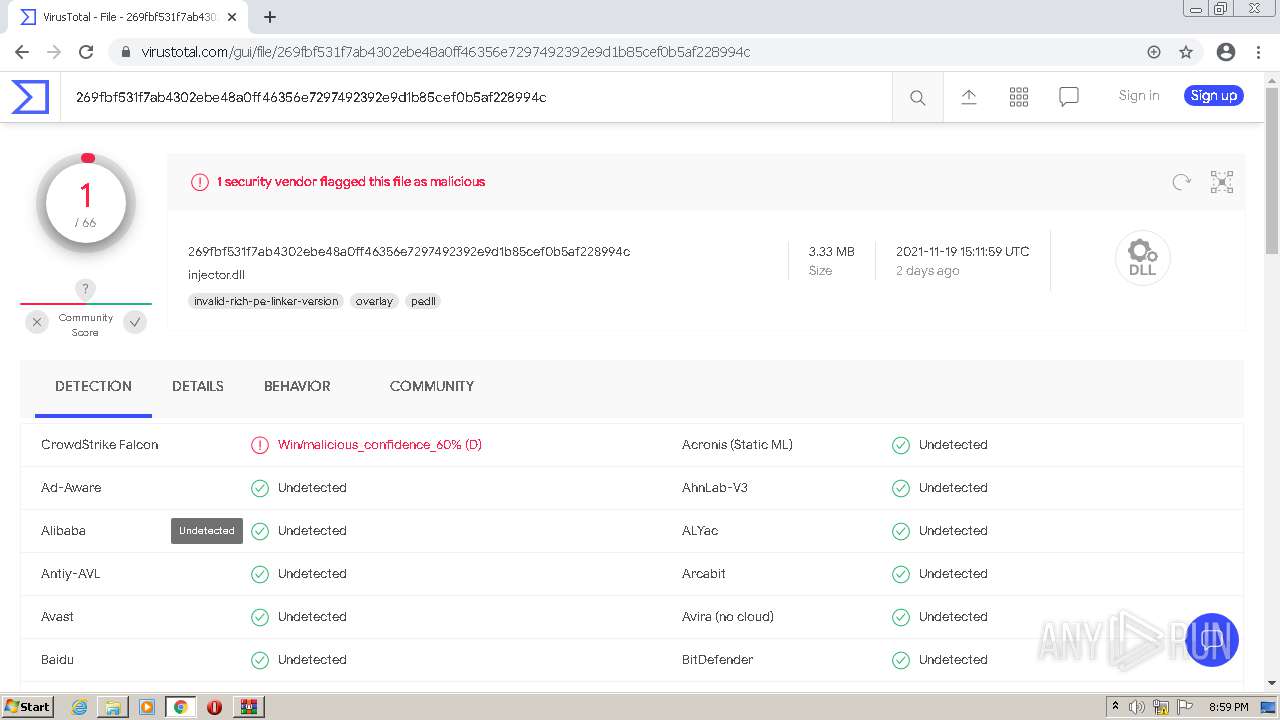Click the search magnifier icon

pos(917,97)
